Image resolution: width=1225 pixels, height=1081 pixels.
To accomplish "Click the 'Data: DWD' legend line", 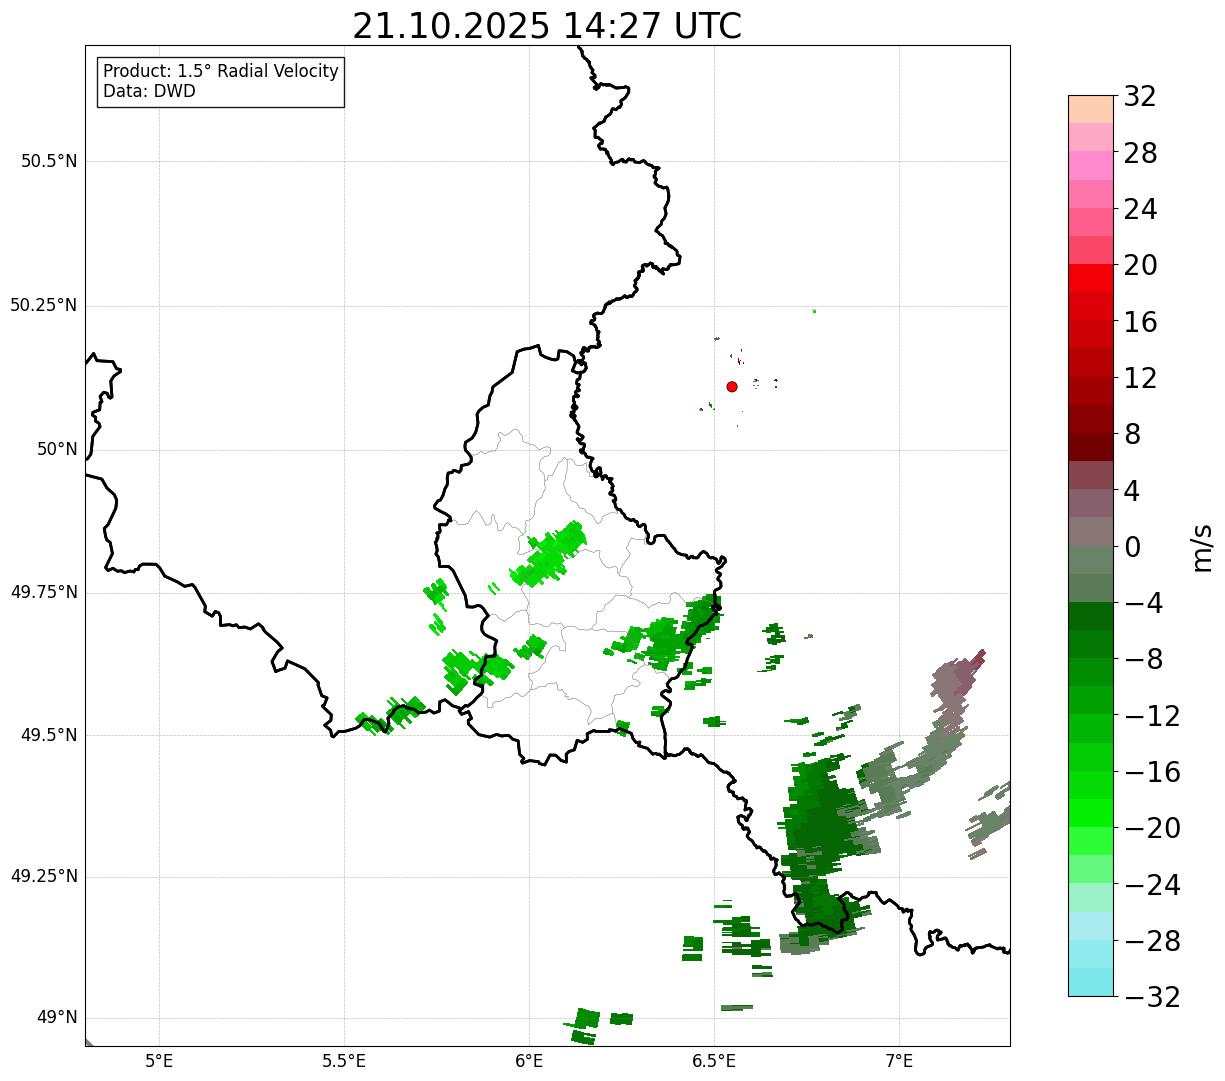I will click(149, 92).
